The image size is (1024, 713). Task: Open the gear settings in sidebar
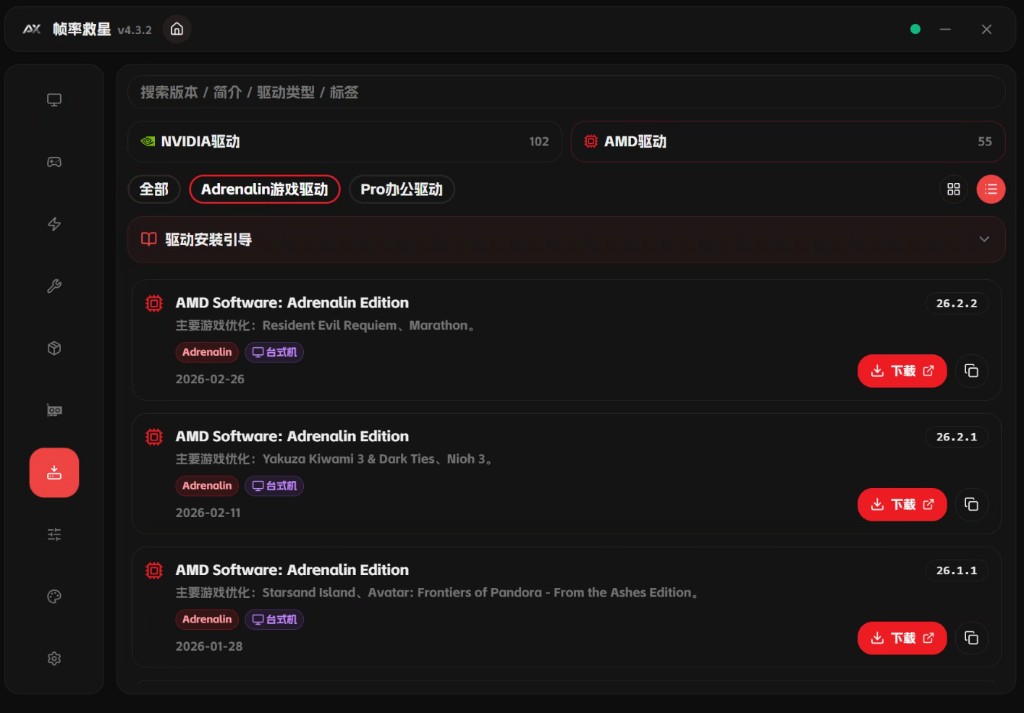(54, 658)
